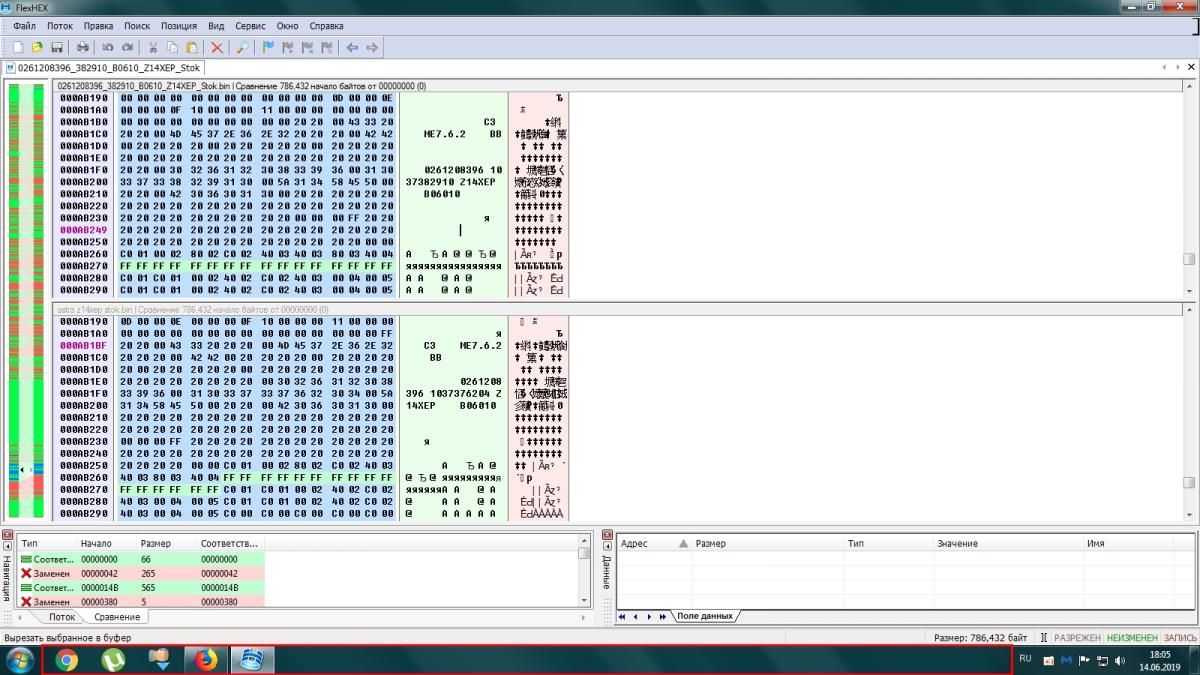Toggle a bookmark with the blue flag icon
The width and height of the screenshot is (1200, 675).
(268, 47)
